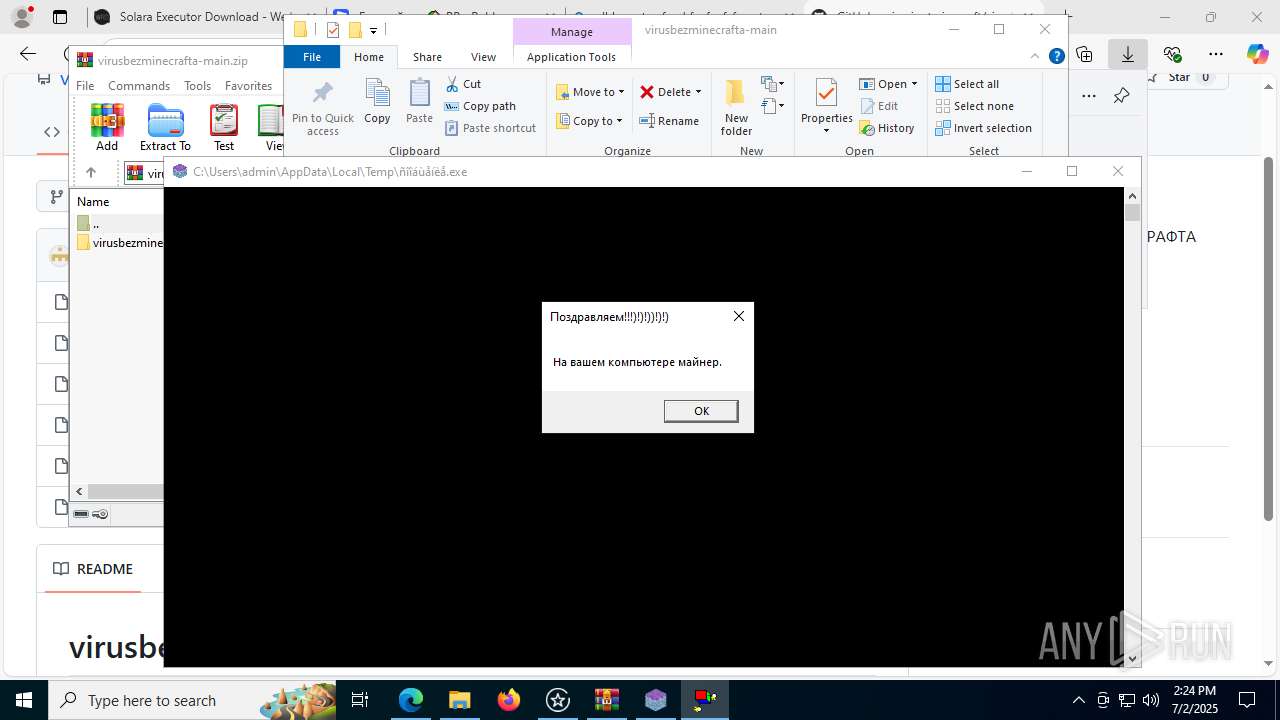Open the Application Tools tab
This screenshot has height=720, width=1280.
(571, 57)
